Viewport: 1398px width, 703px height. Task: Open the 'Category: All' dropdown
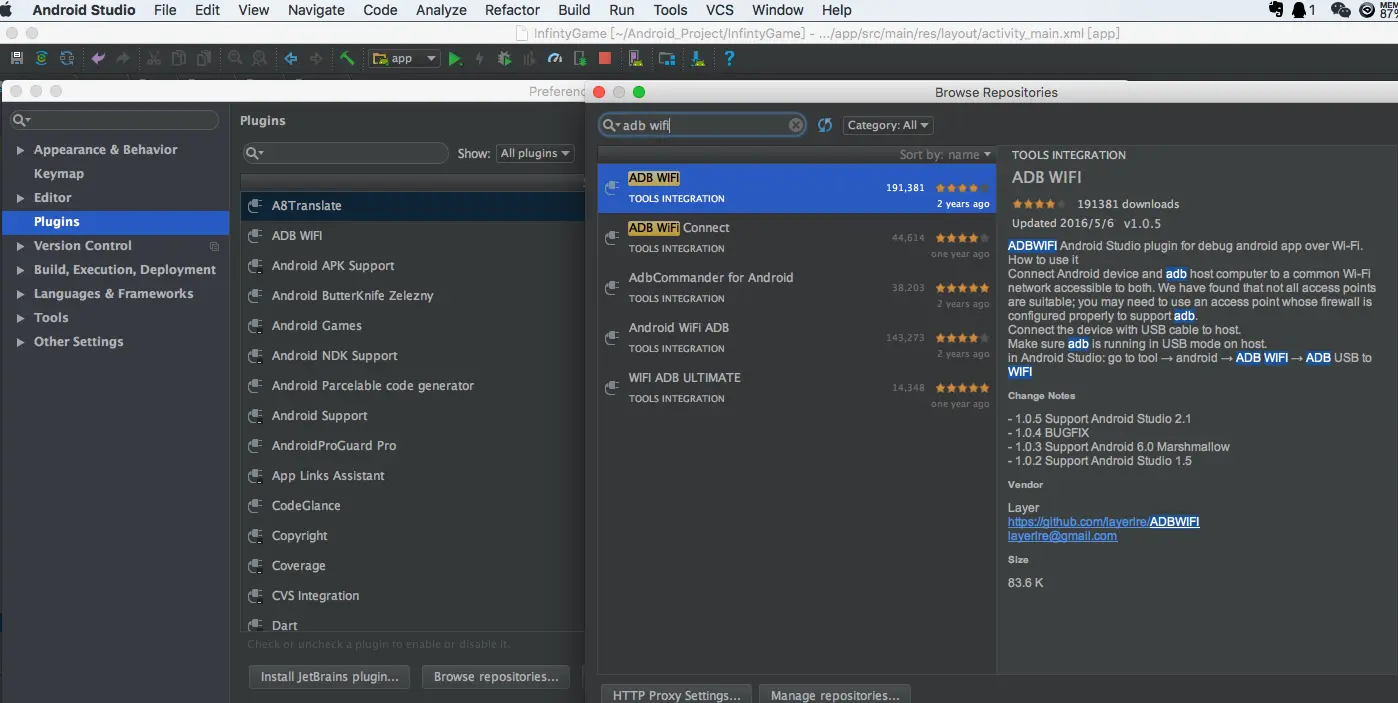coord(888,125)
